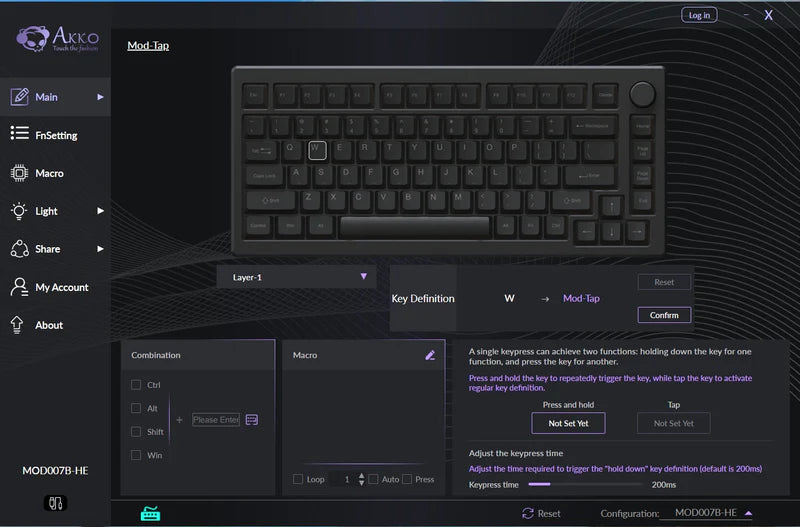Open the Layer-1 dropdown
This screenshot has width=800, height=527.
click(x=297, y=277)
